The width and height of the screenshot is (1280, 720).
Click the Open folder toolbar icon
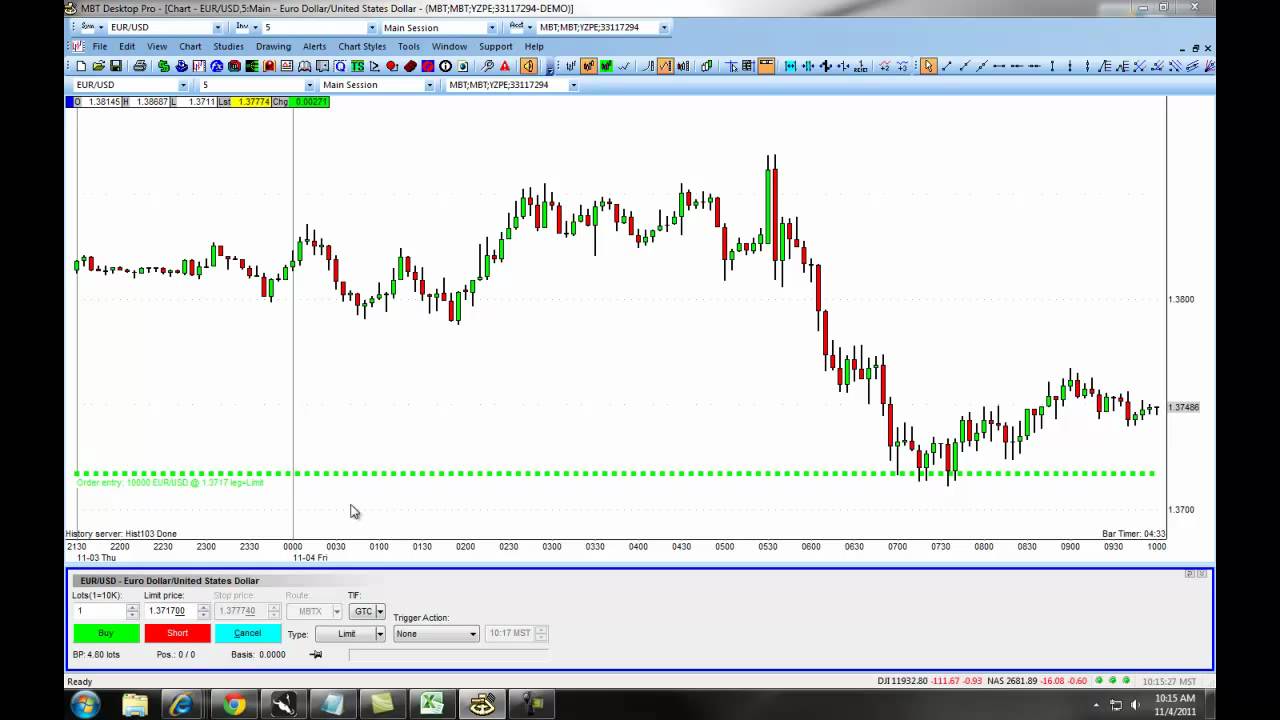99,66
